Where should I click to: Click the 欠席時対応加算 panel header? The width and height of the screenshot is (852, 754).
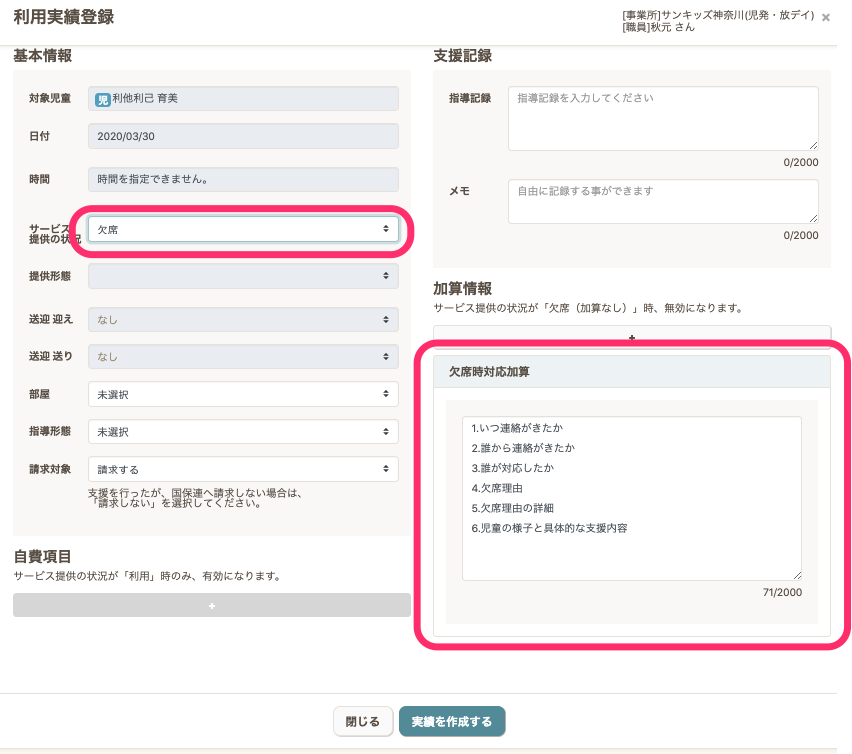631,372
